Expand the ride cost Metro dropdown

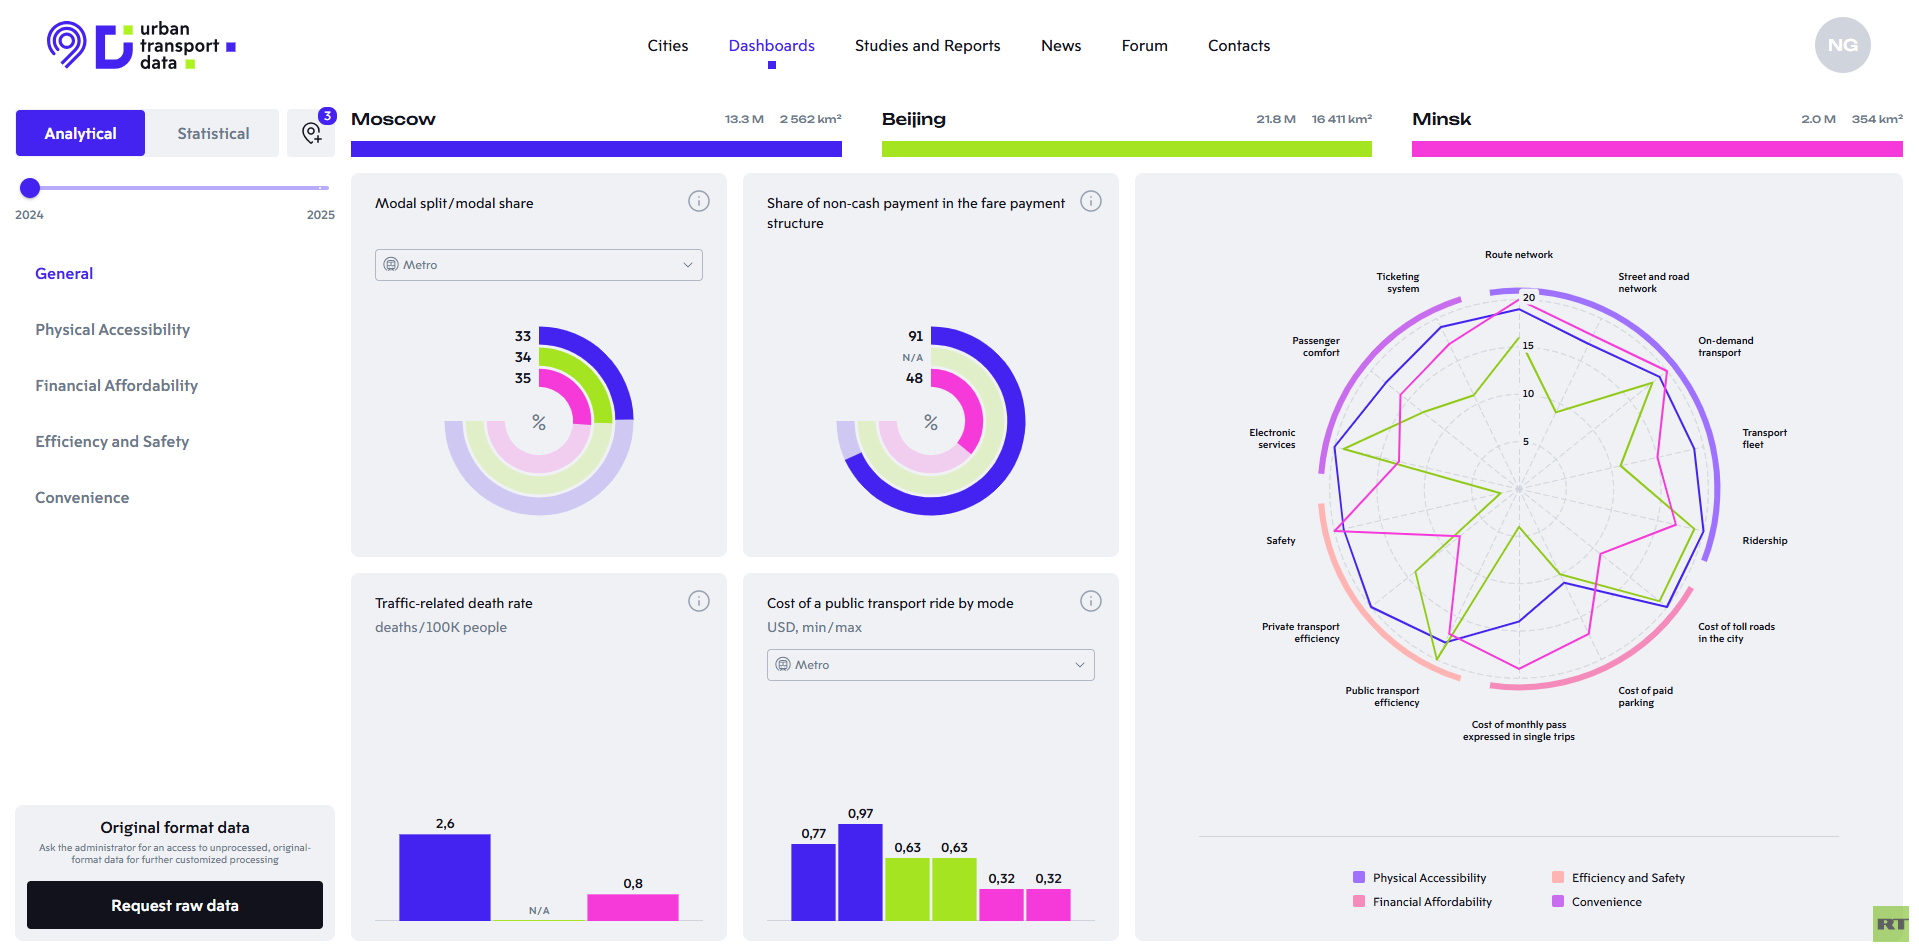[x=930, y=665]
